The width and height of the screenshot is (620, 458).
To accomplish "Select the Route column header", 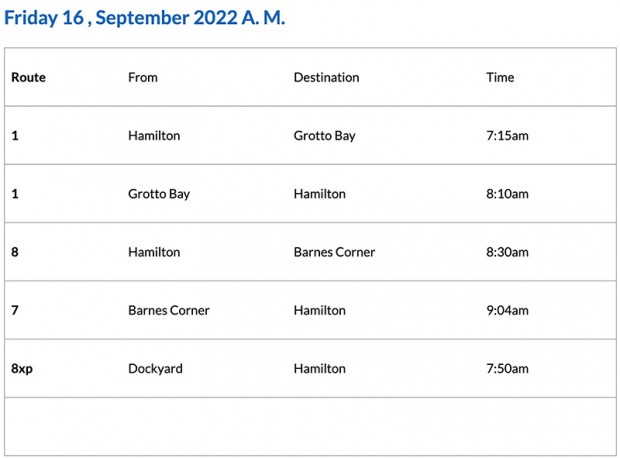I will click(x=28, y=77).
